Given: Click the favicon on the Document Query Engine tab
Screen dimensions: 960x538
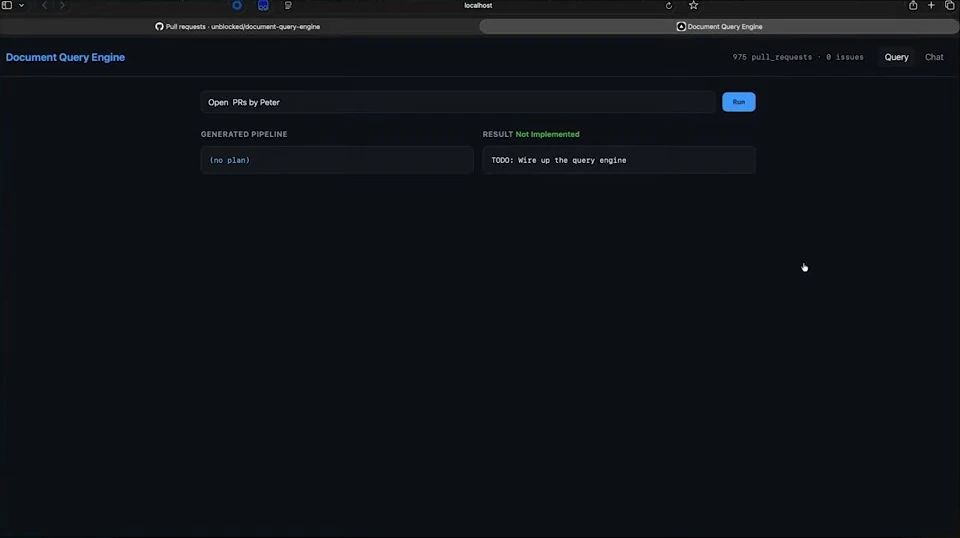Looking at the screenshot, I should (681, 26).
